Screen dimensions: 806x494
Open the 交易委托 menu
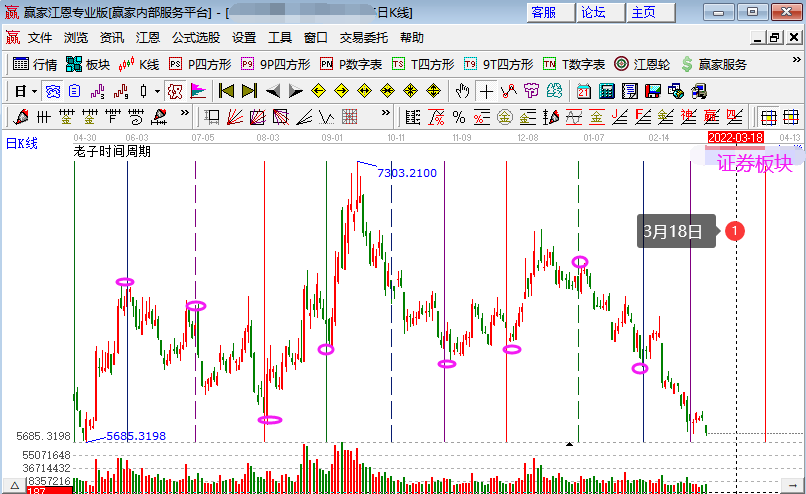tap(363, 38)
